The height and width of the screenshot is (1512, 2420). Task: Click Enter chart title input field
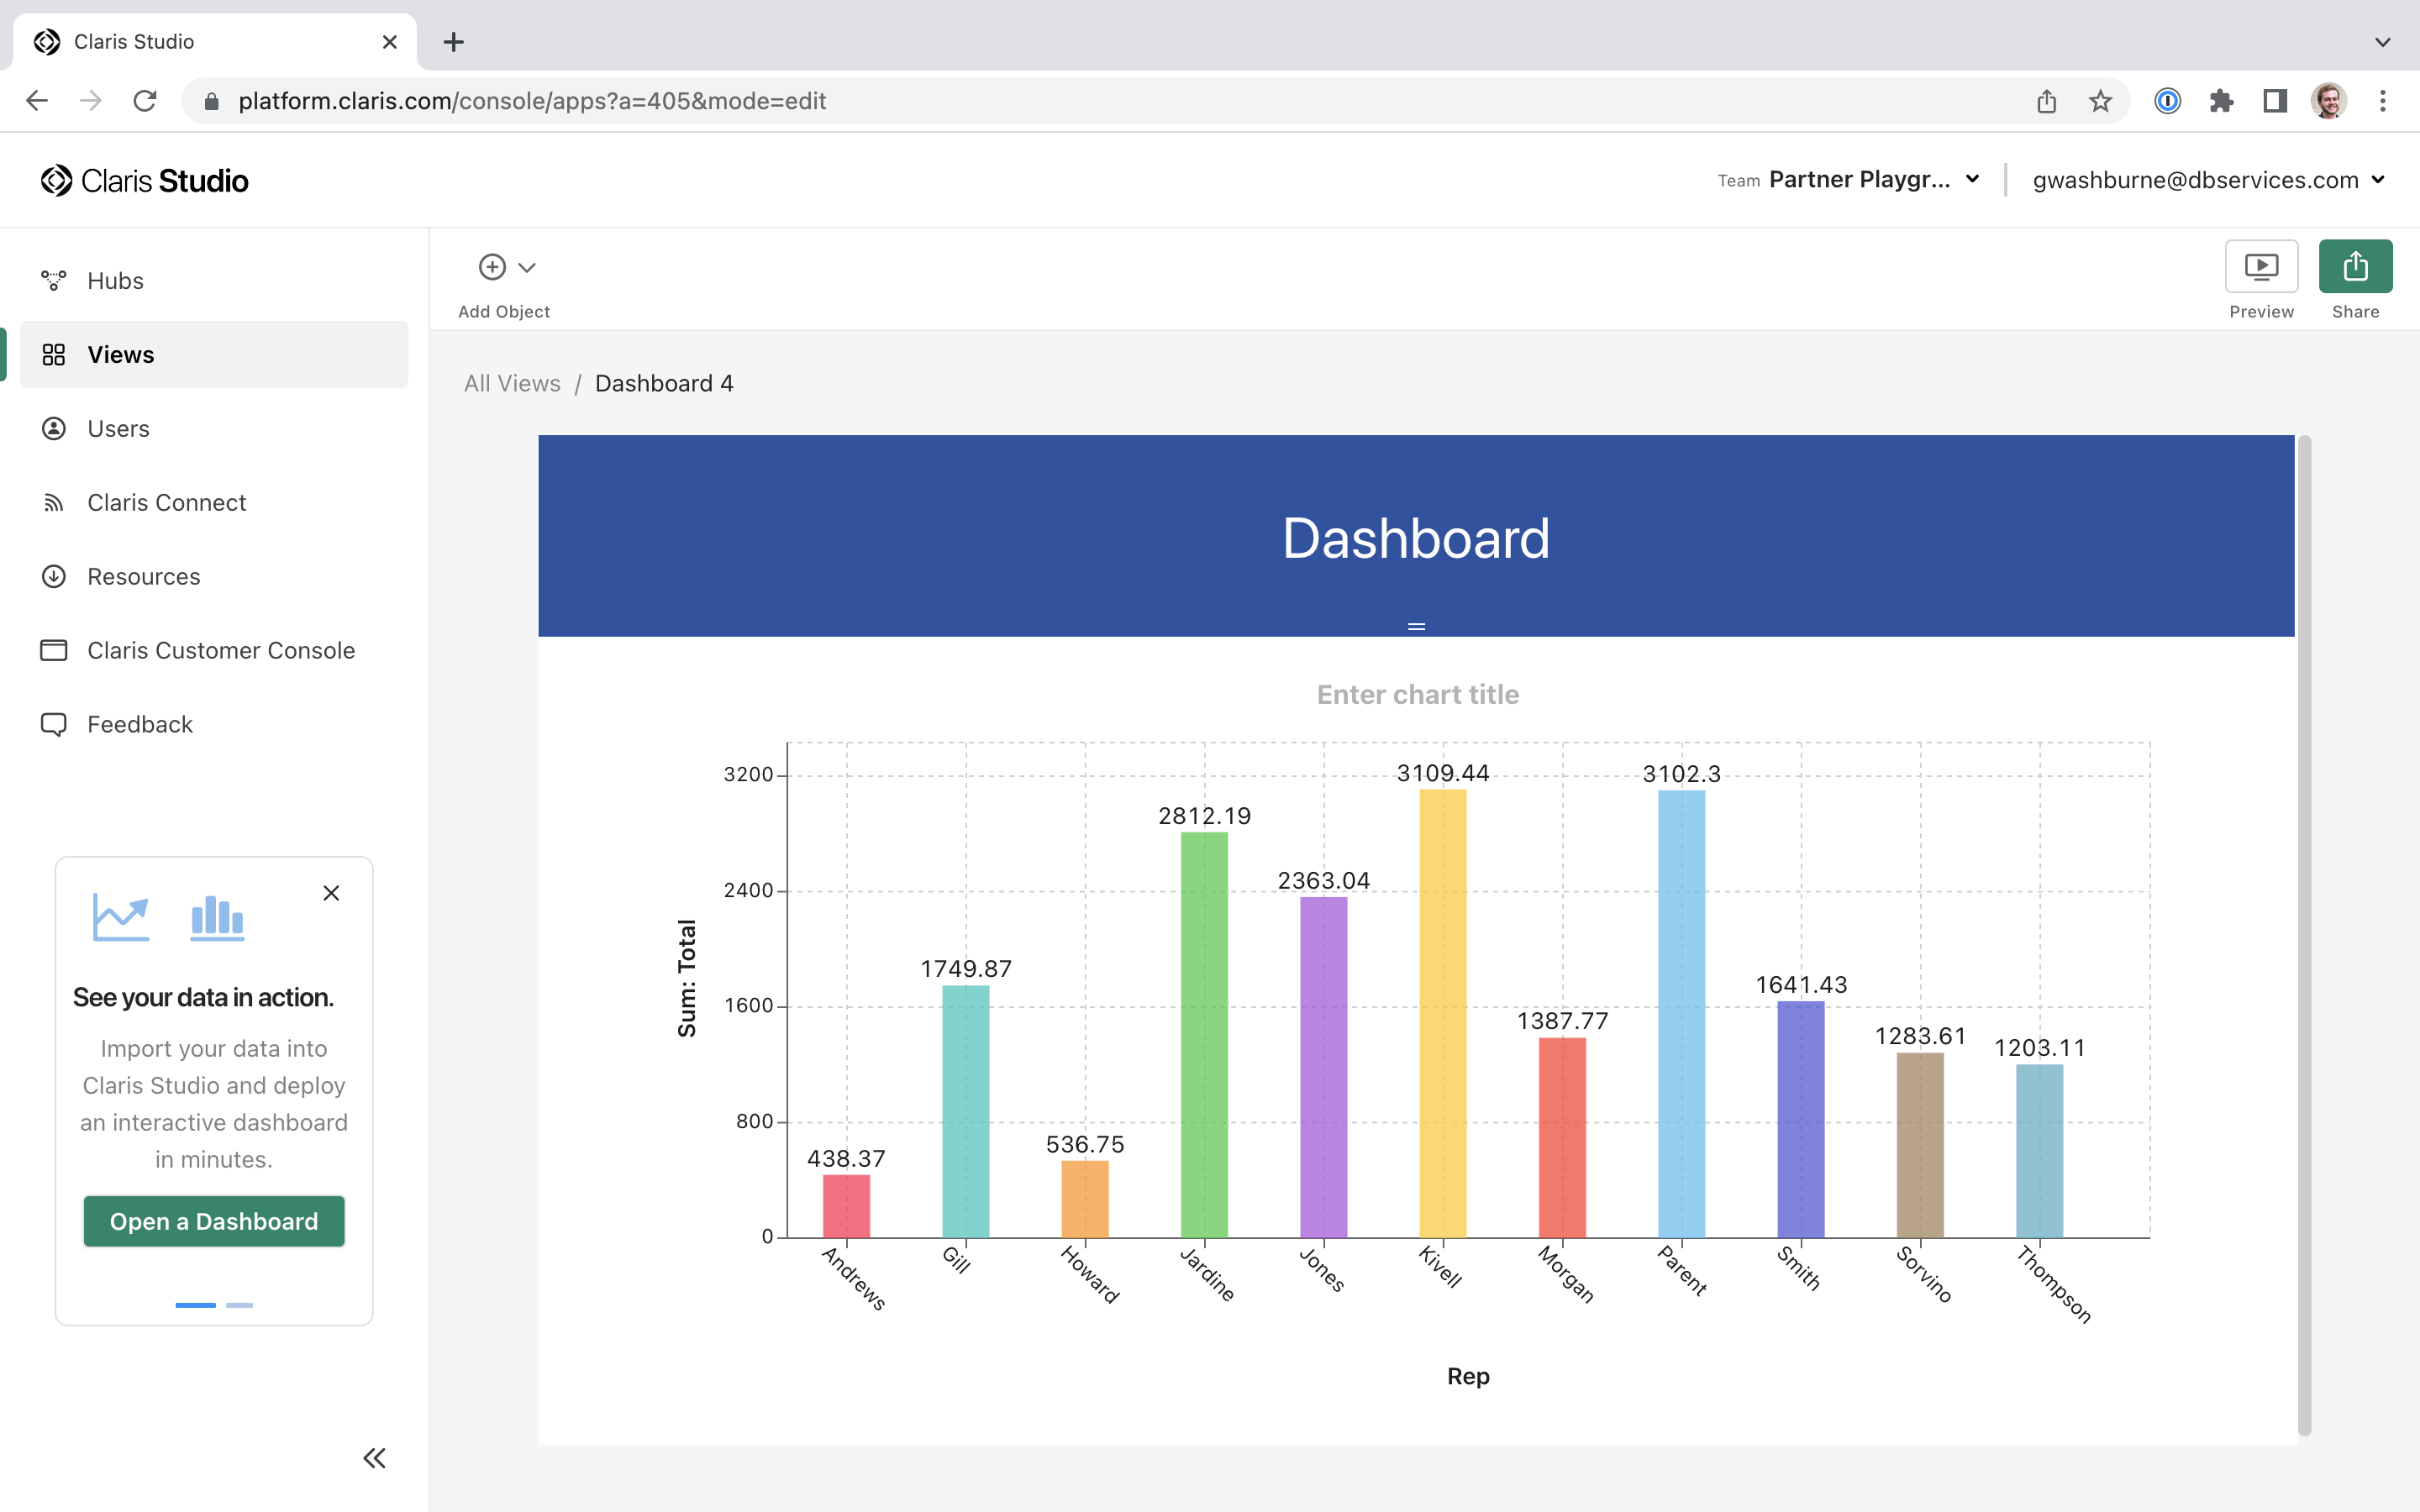(1418, 693)
